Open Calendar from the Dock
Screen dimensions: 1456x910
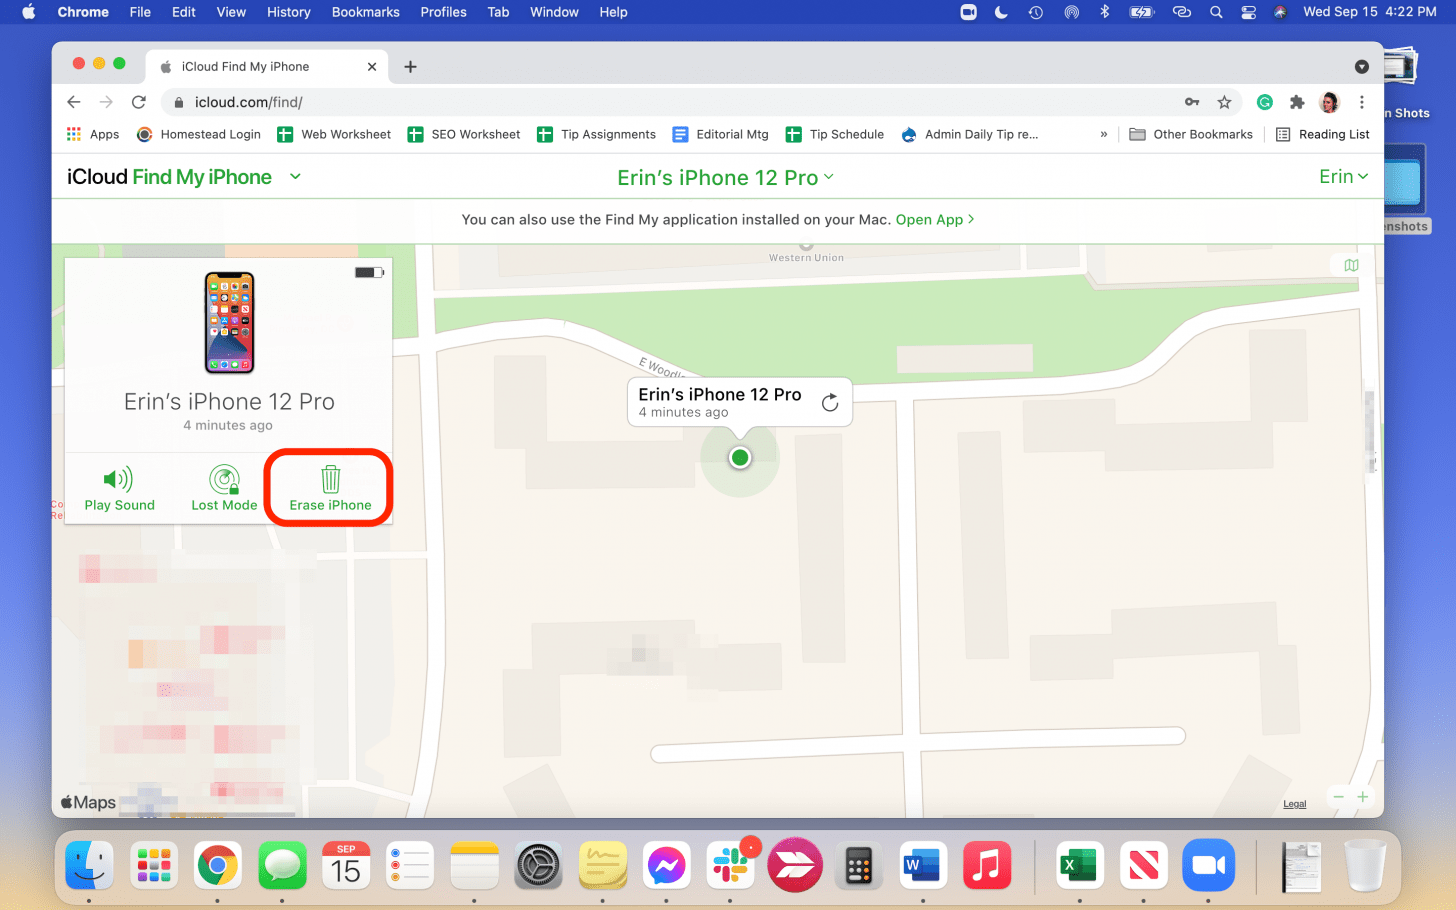[x=346, y=866]
